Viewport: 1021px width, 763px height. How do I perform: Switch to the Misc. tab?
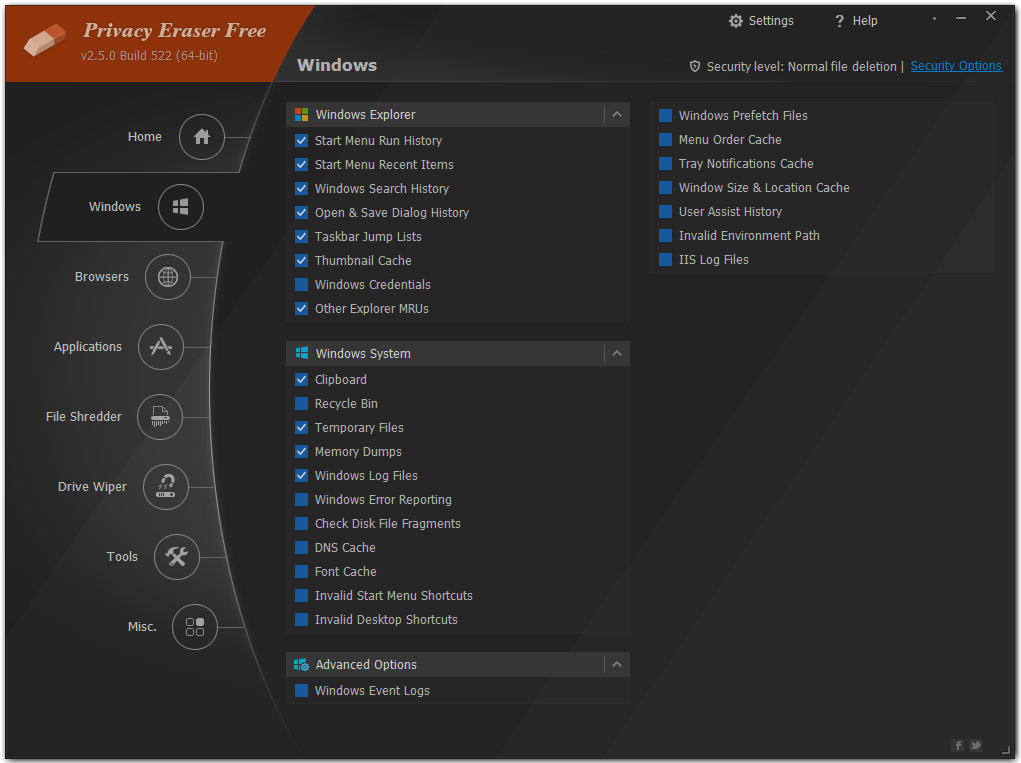pyautogui.click(x=142, y=627)
